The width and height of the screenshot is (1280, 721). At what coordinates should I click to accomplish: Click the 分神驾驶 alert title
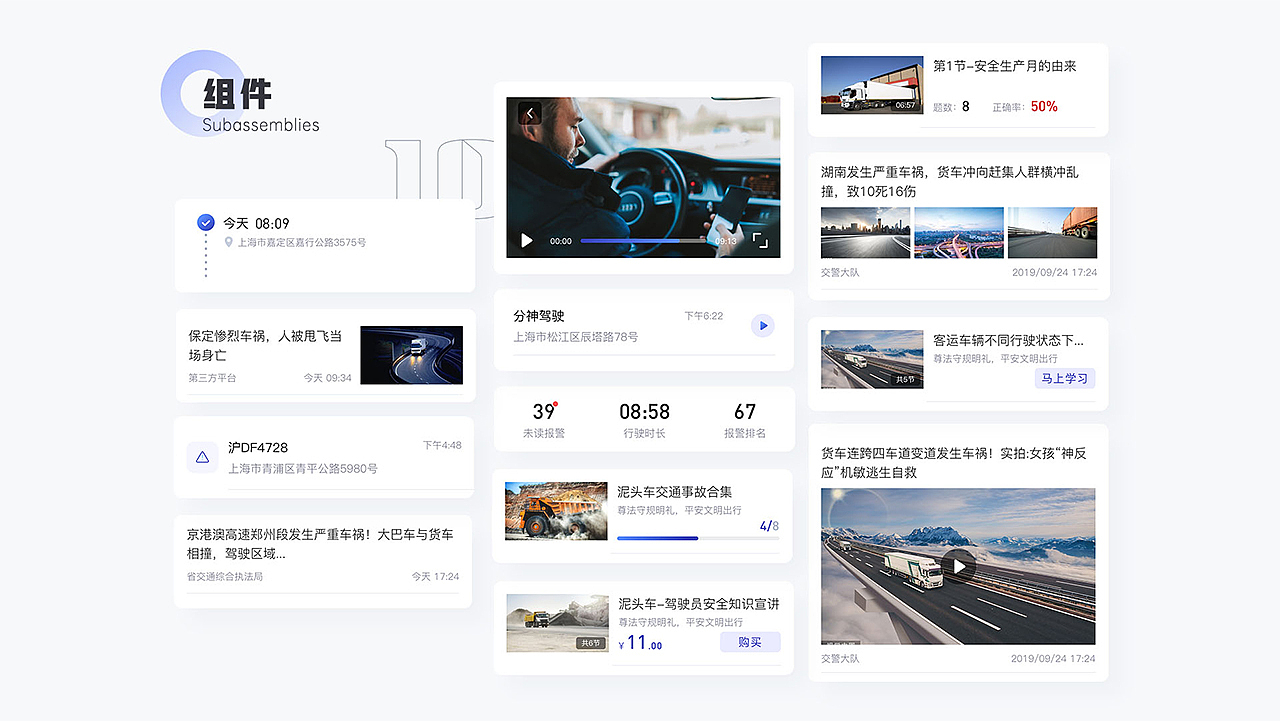tap(539, 316)
